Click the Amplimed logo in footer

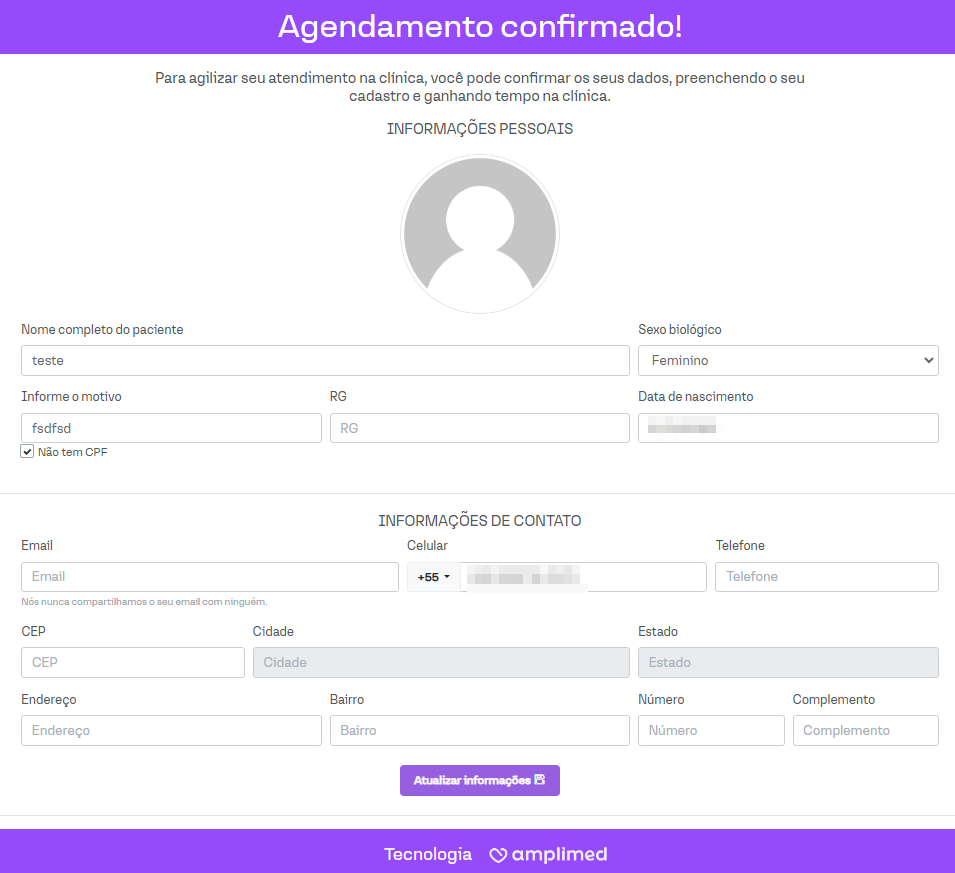(x=548, y=854)
